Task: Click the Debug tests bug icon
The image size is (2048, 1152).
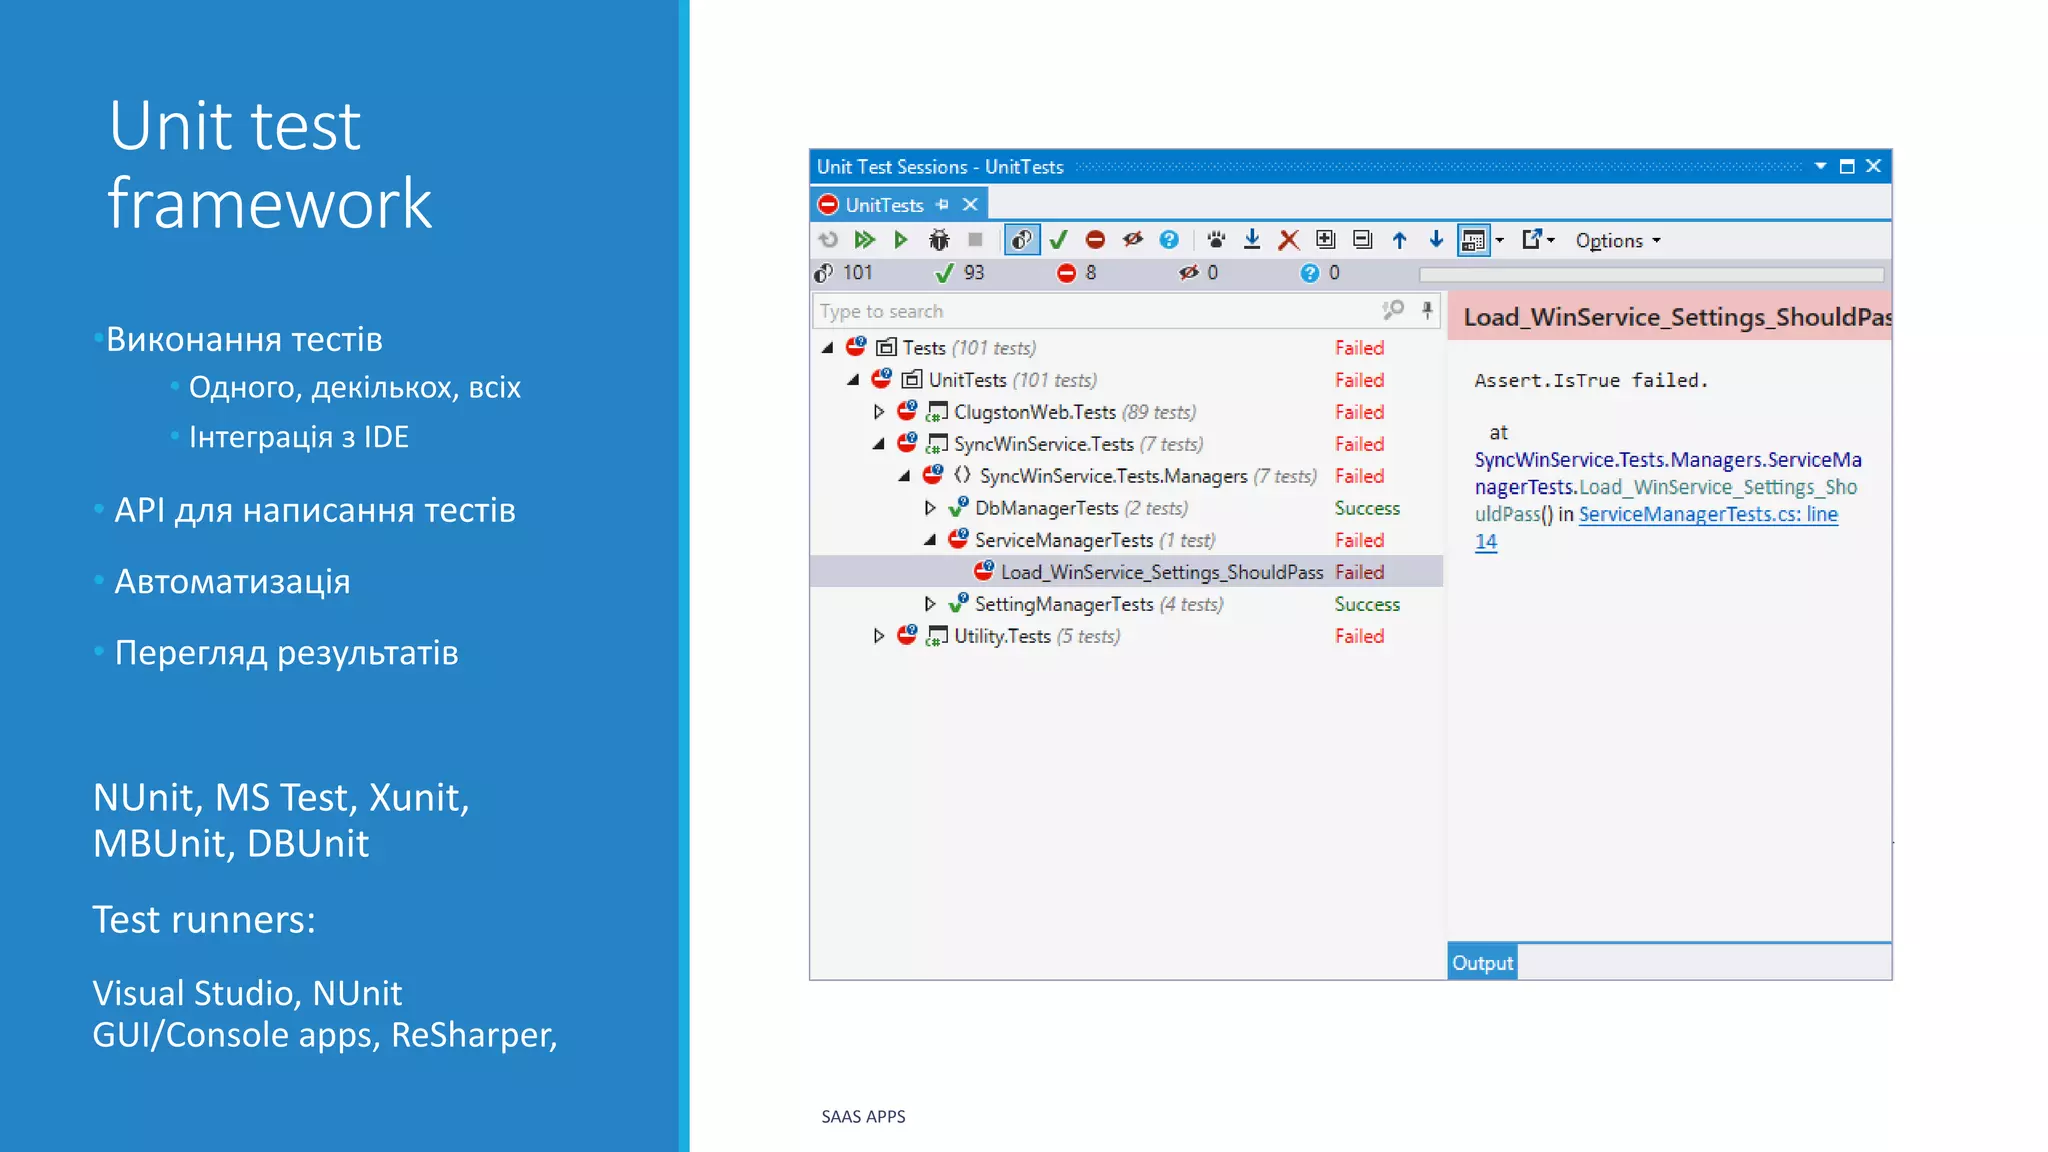Action: 938,240
